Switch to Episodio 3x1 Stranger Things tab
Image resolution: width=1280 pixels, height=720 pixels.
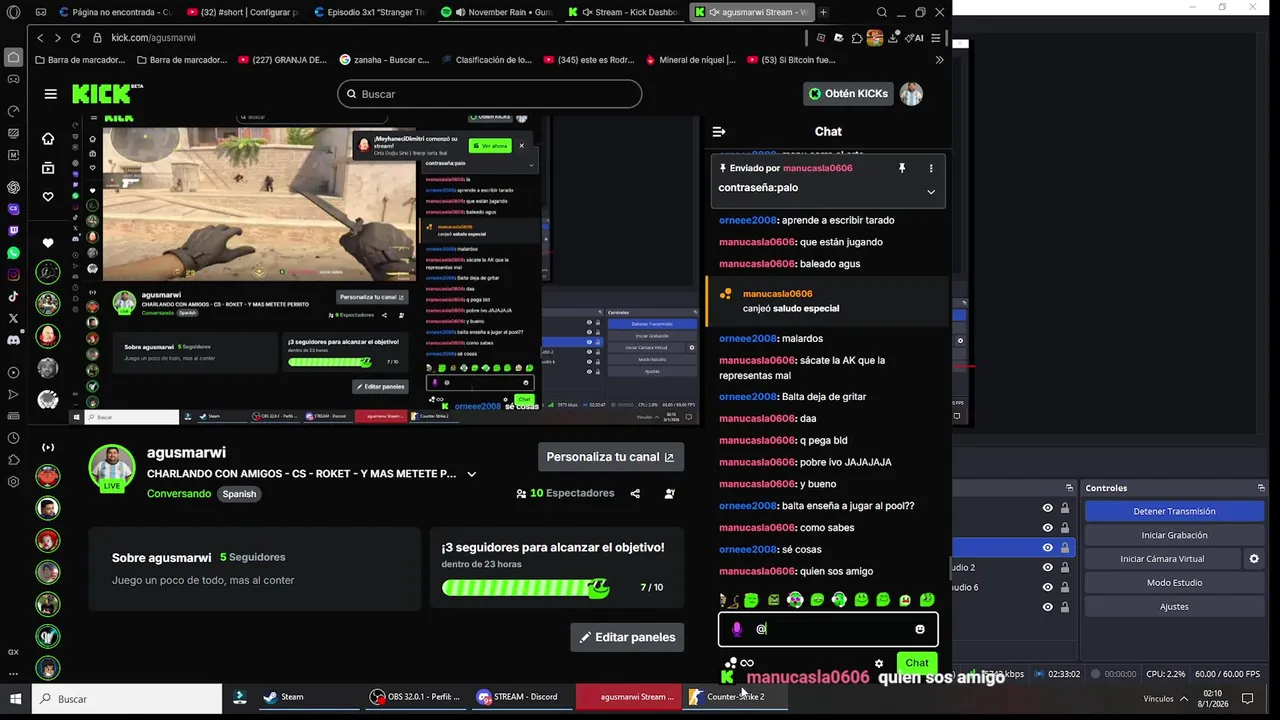[x=369, y=12]
